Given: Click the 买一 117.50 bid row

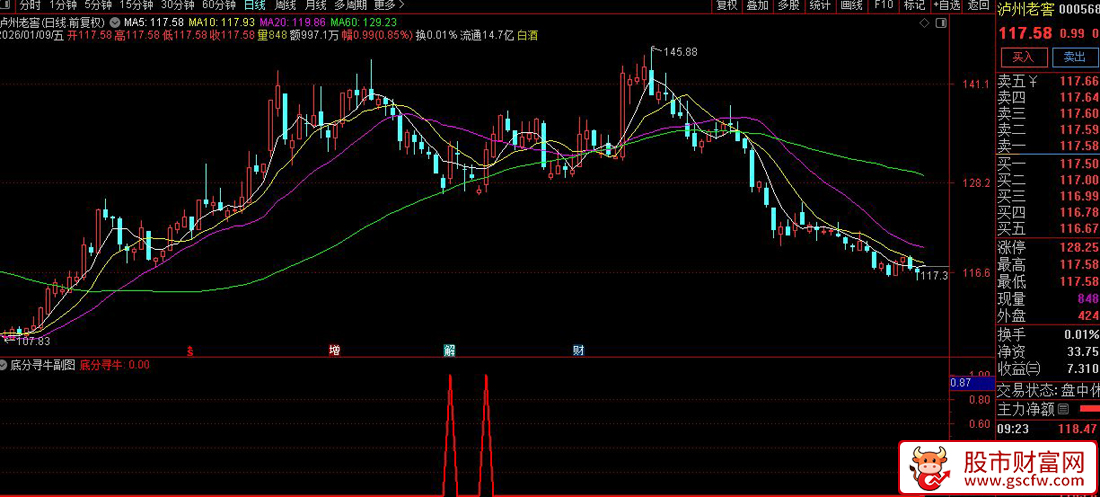Looking at the screenshot, I should click(1048, 164).
